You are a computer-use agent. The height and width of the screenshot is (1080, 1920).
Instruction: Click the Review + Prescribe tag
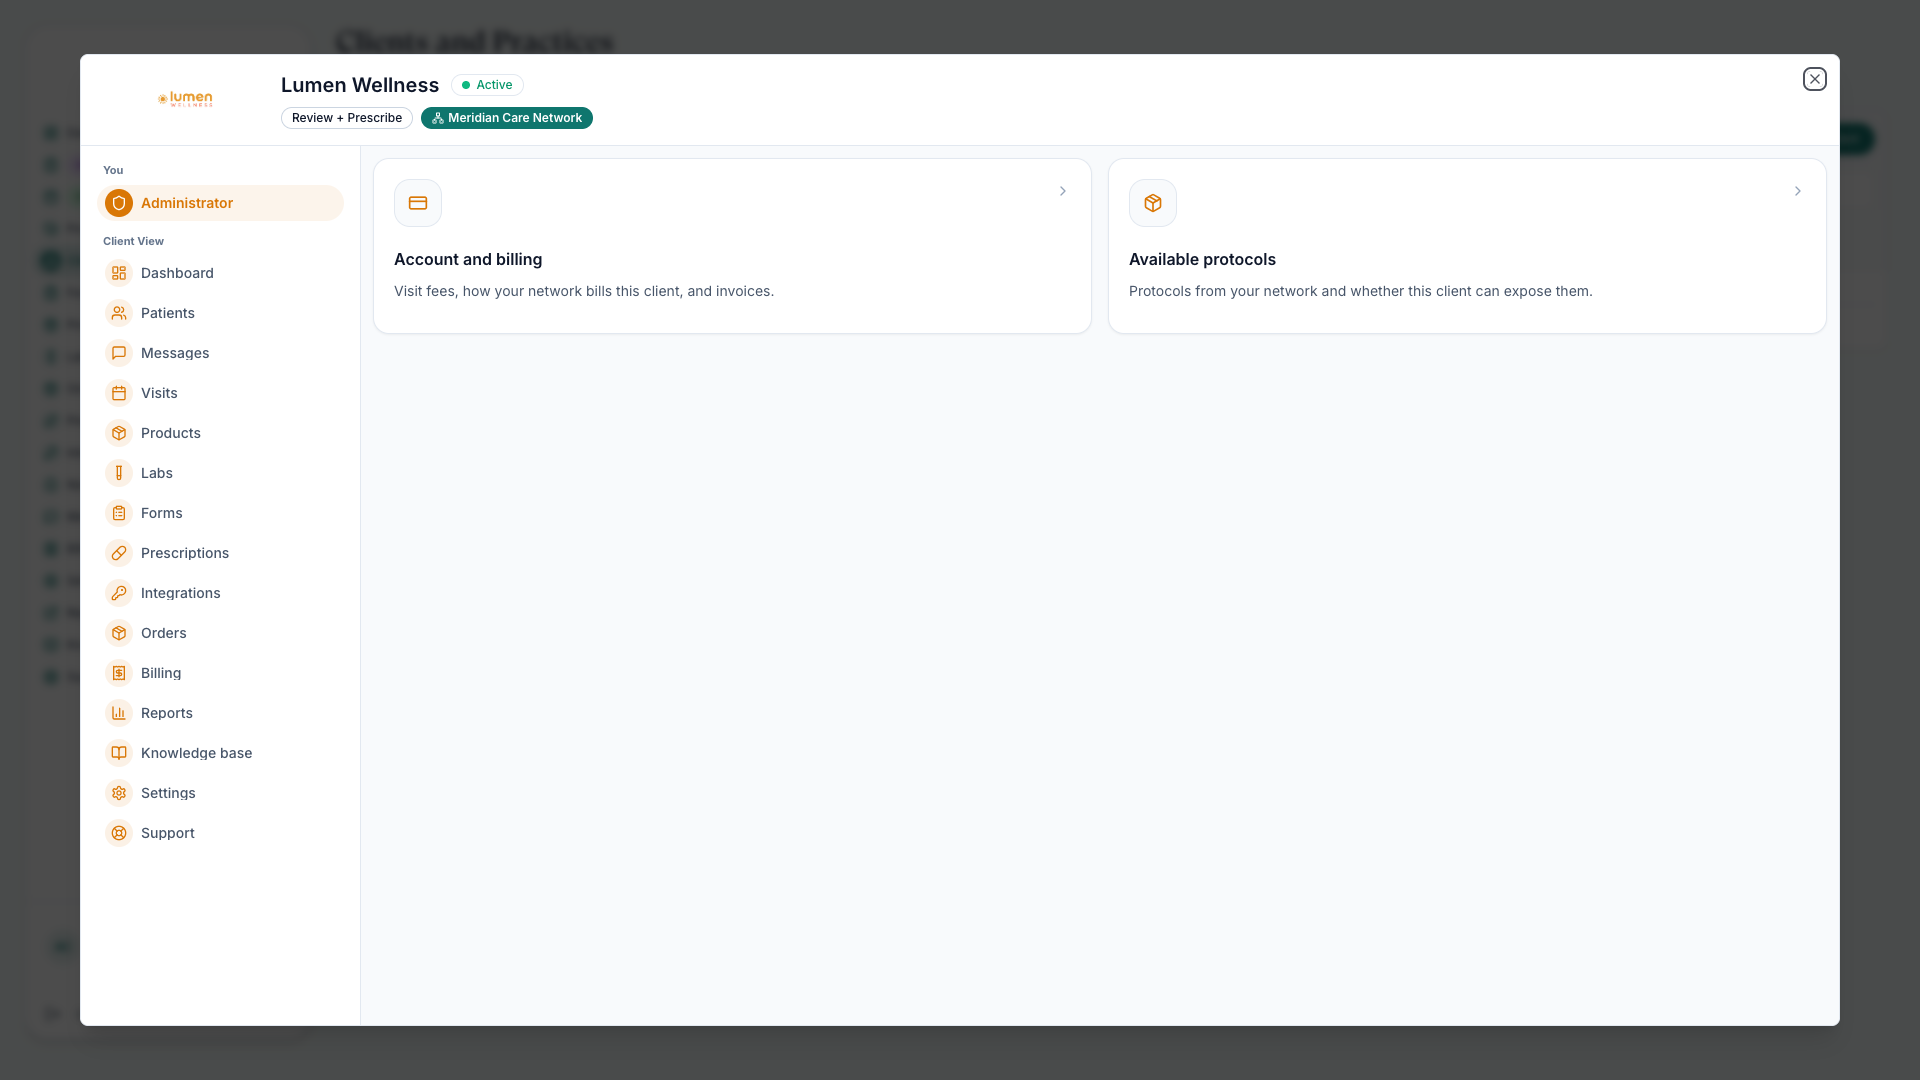(x=347, y=118)
